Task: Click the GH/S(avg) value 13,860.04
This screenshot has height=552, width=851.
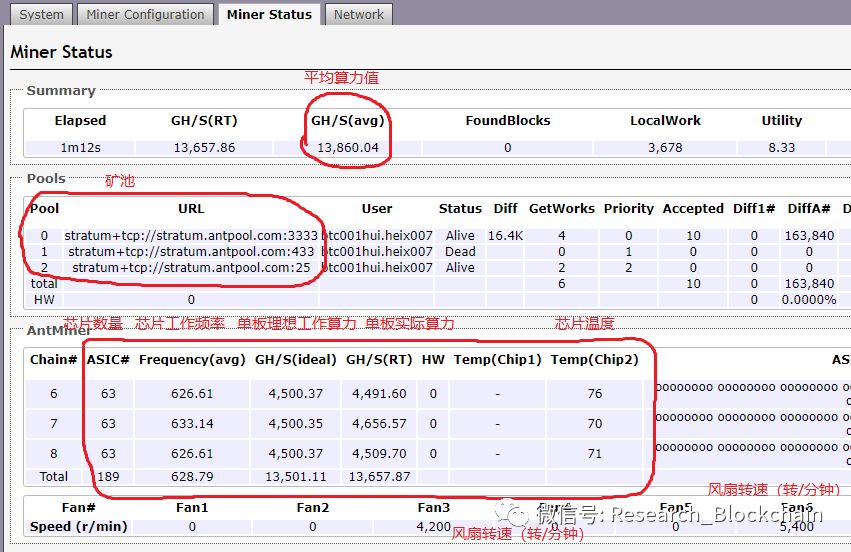Action: click(x=345, y=147)
